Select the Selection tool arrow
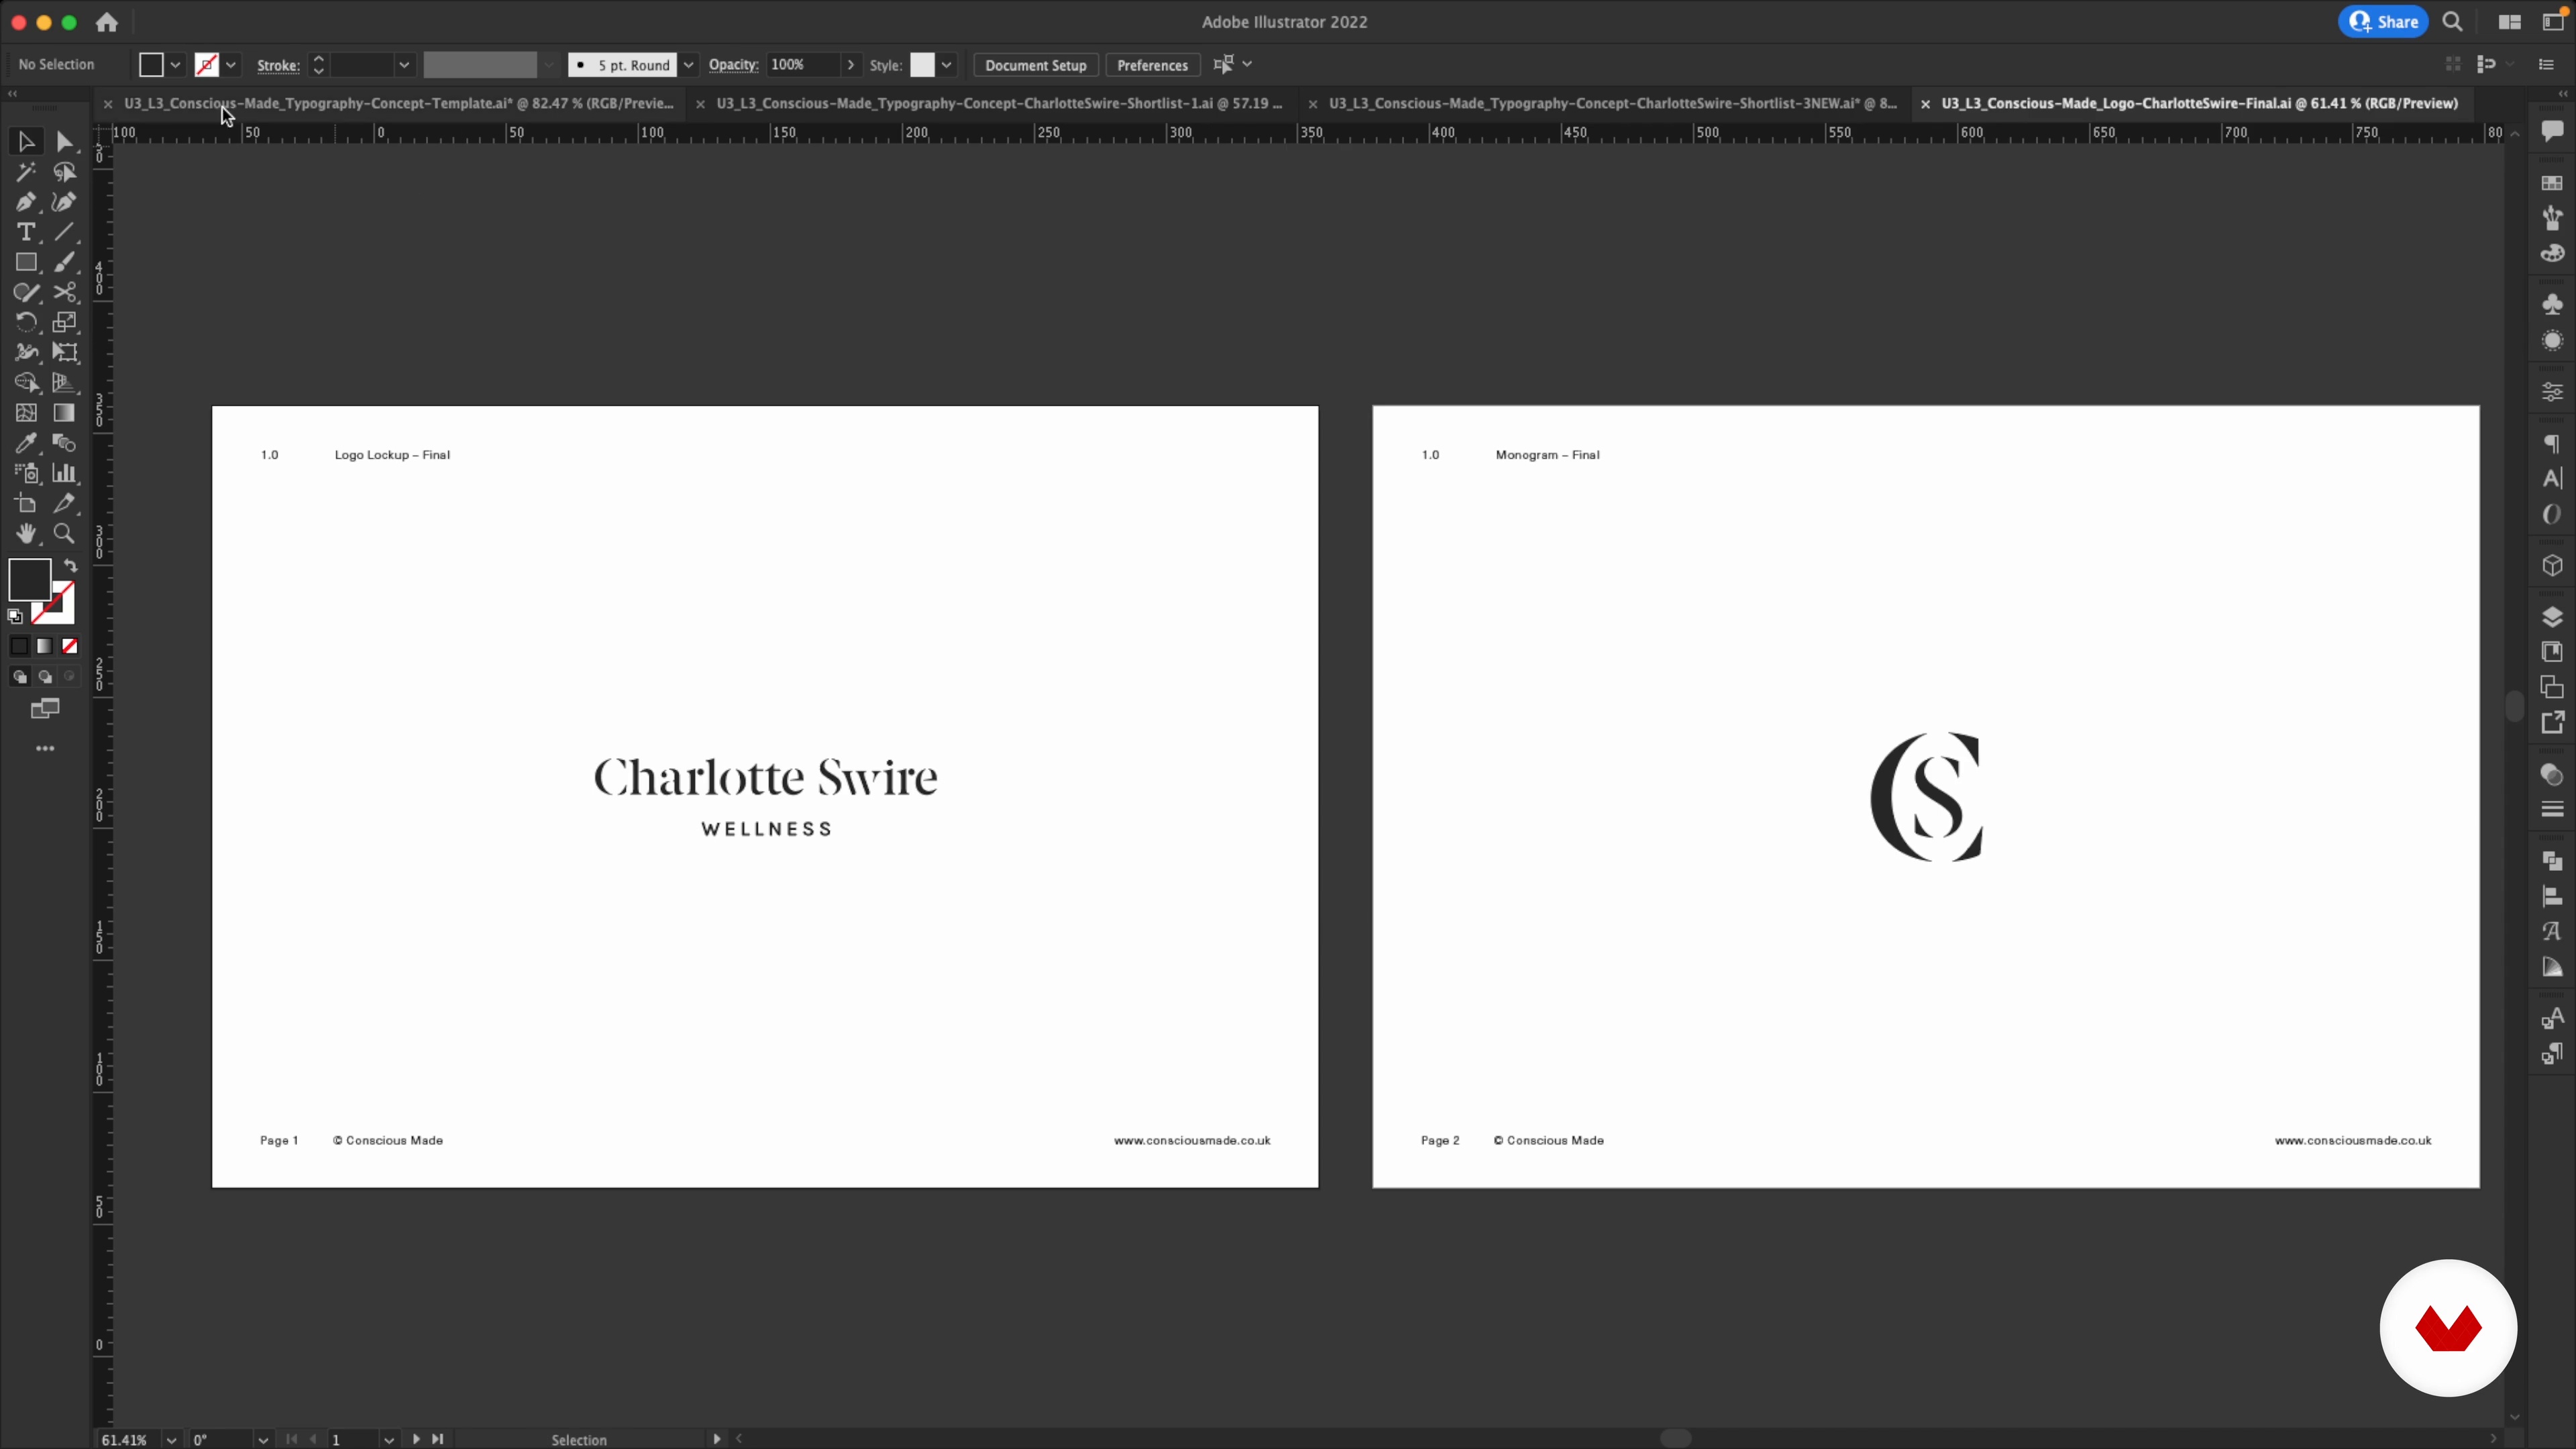The width and height of the screenshot is (2576, 1449). tap(26, 142)
